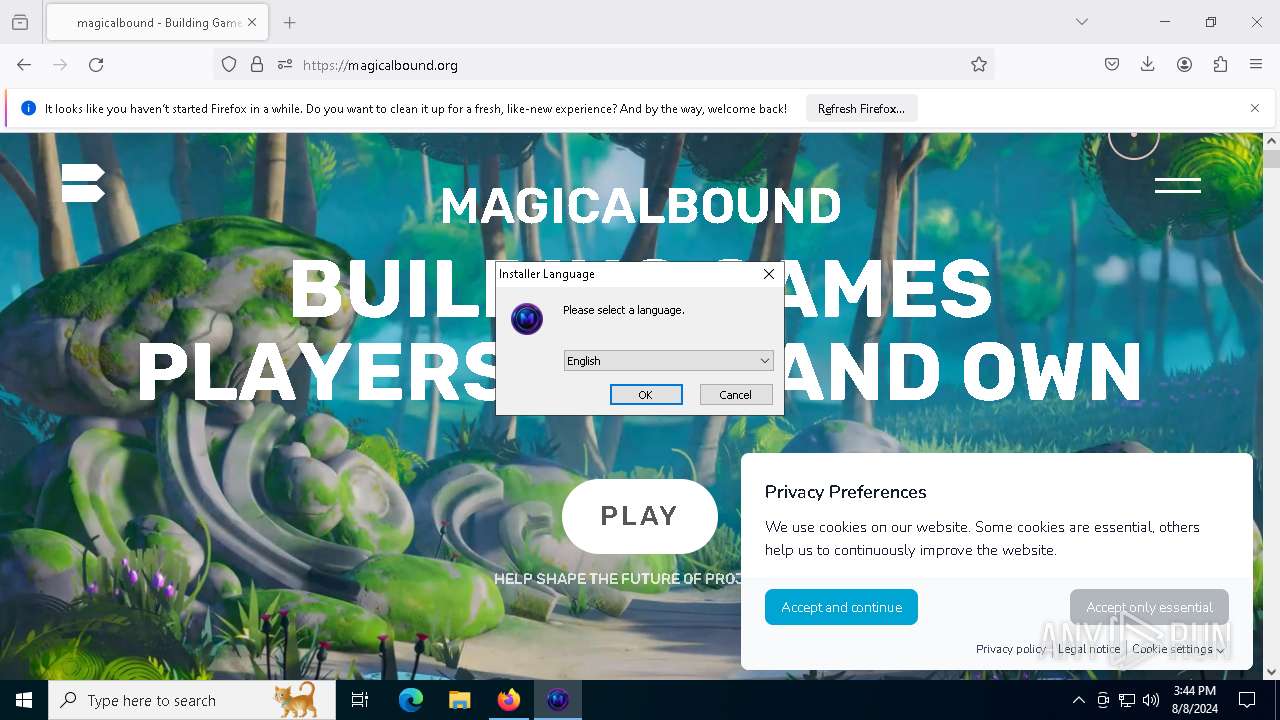Launch Microsoft Edge from taskbar
Screen dimensions: 1280x720
[411, 700]
